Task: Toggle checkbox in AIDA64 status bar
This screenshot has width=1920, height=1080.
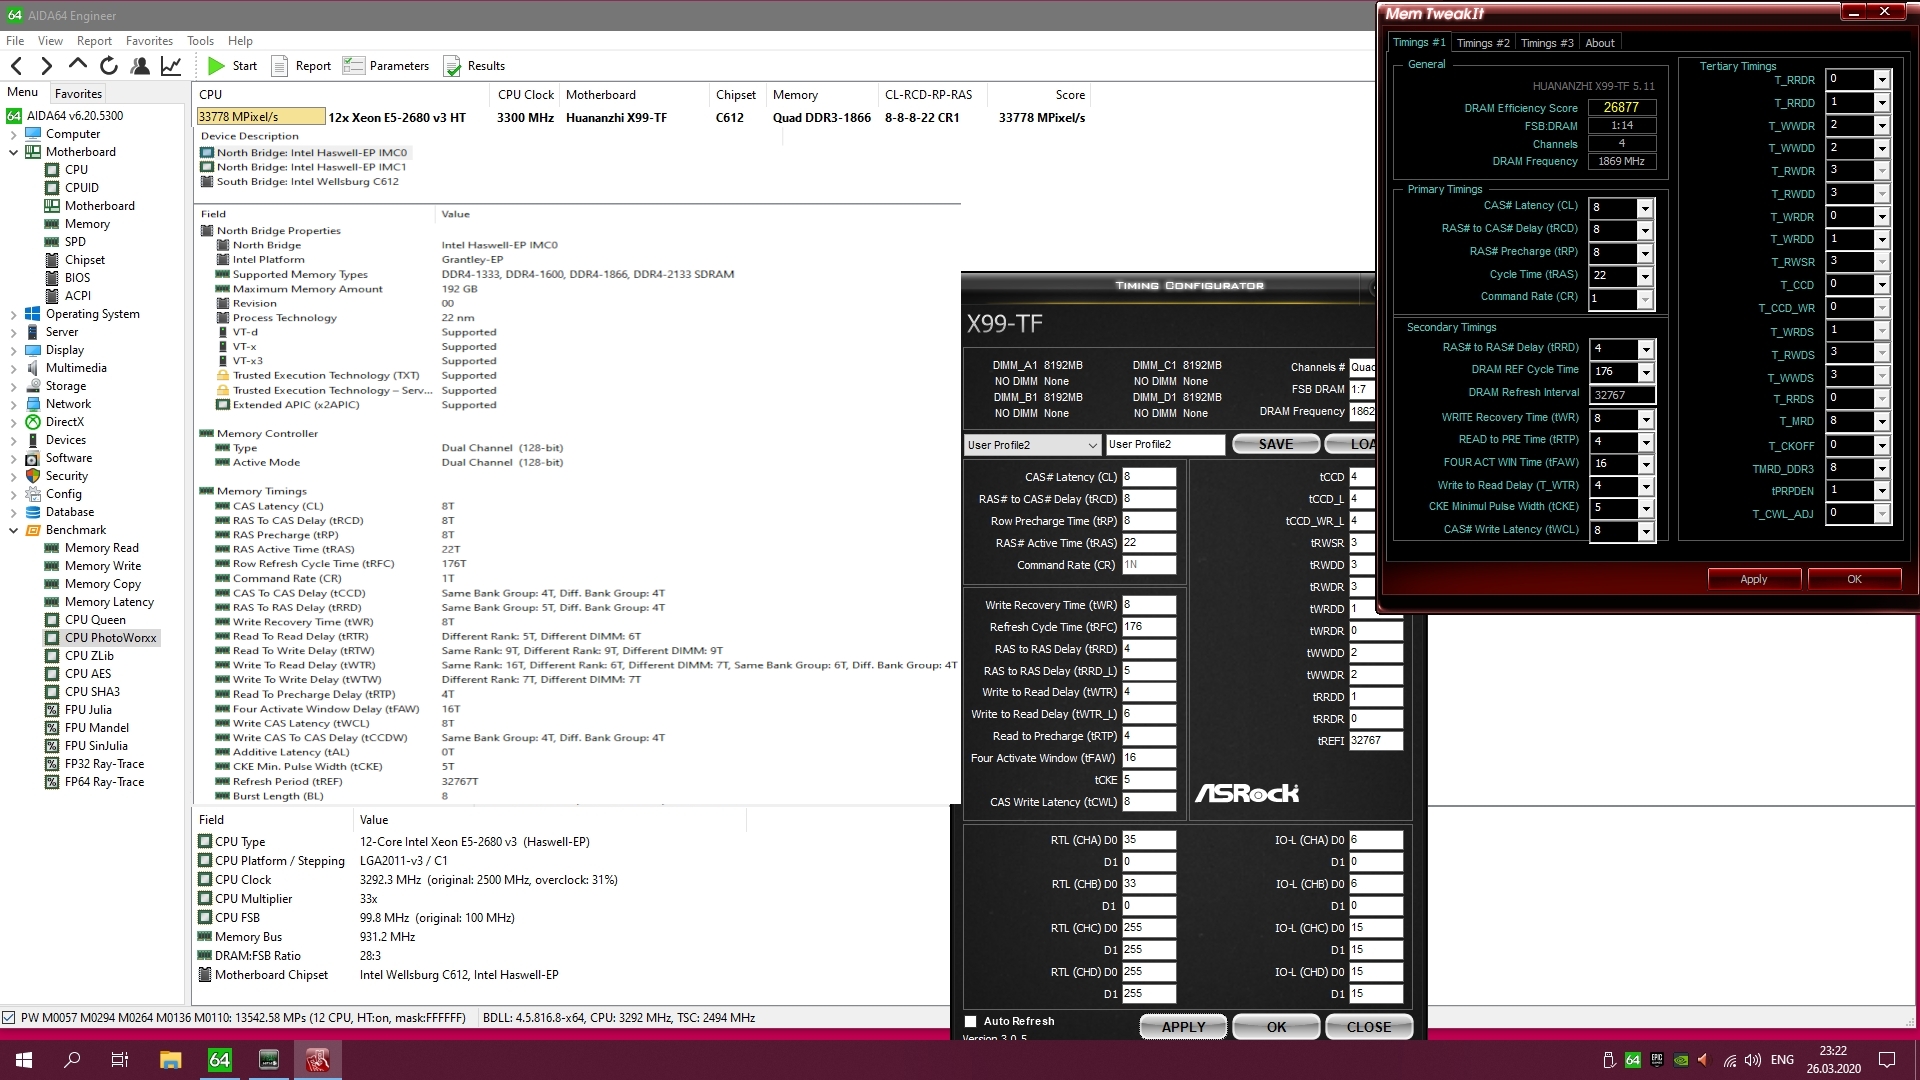Action: coord(9,1018)
